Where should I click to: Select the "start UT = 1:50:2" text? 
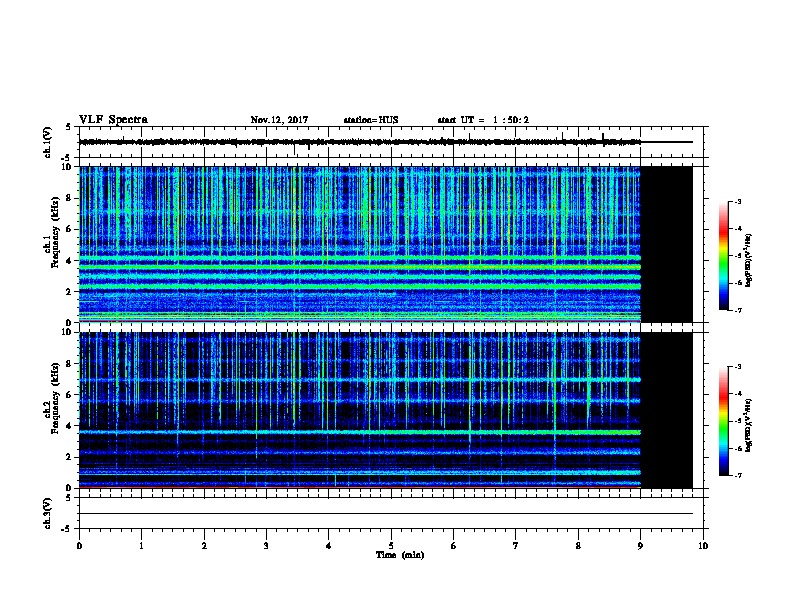[x=483, y=120]
